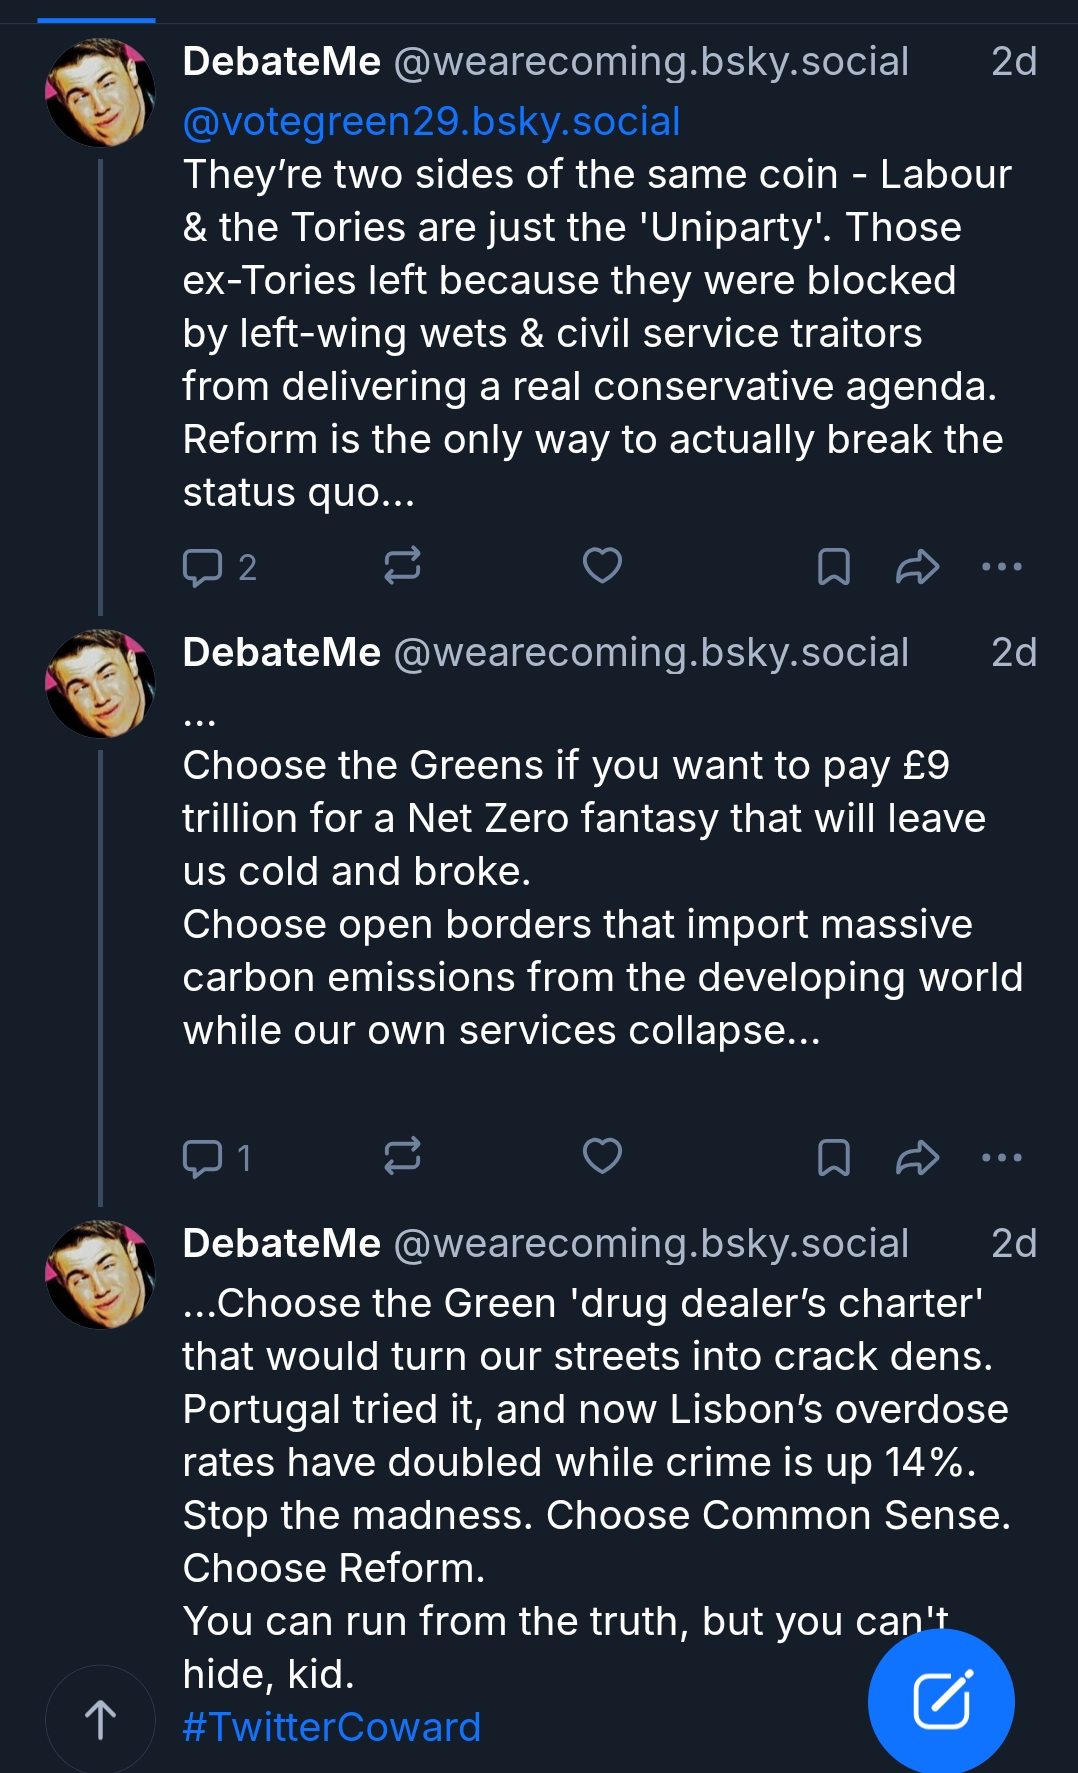Open more options for the first post

pyautogui.click(x=1001, y=567)
